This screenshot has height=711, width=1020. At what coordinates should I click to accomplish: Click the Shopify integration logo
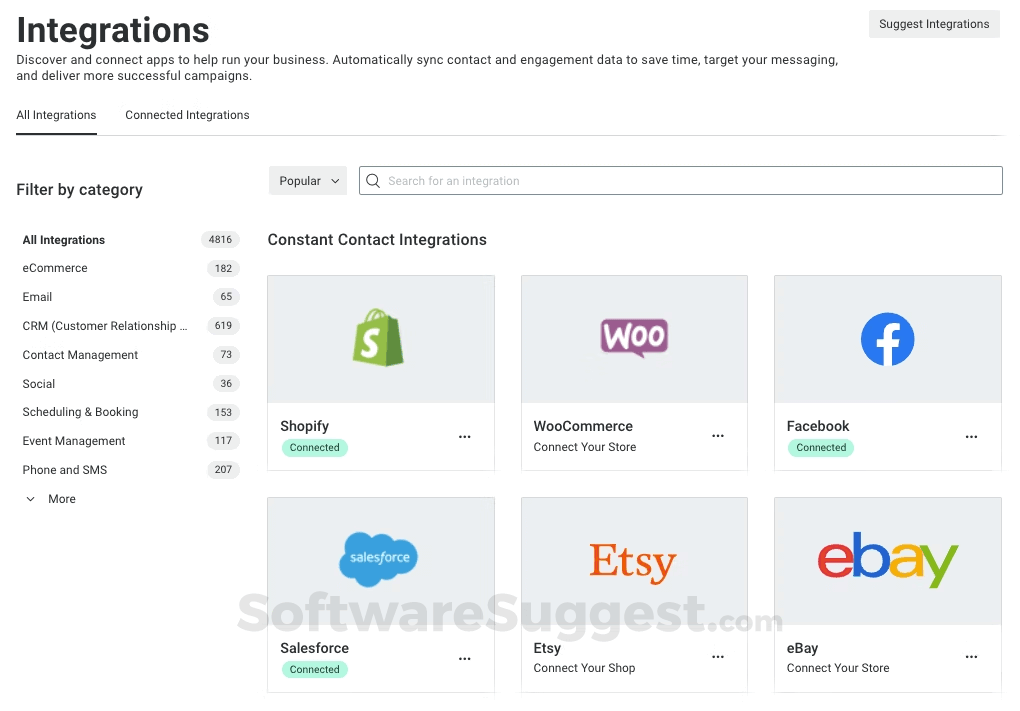380,338
